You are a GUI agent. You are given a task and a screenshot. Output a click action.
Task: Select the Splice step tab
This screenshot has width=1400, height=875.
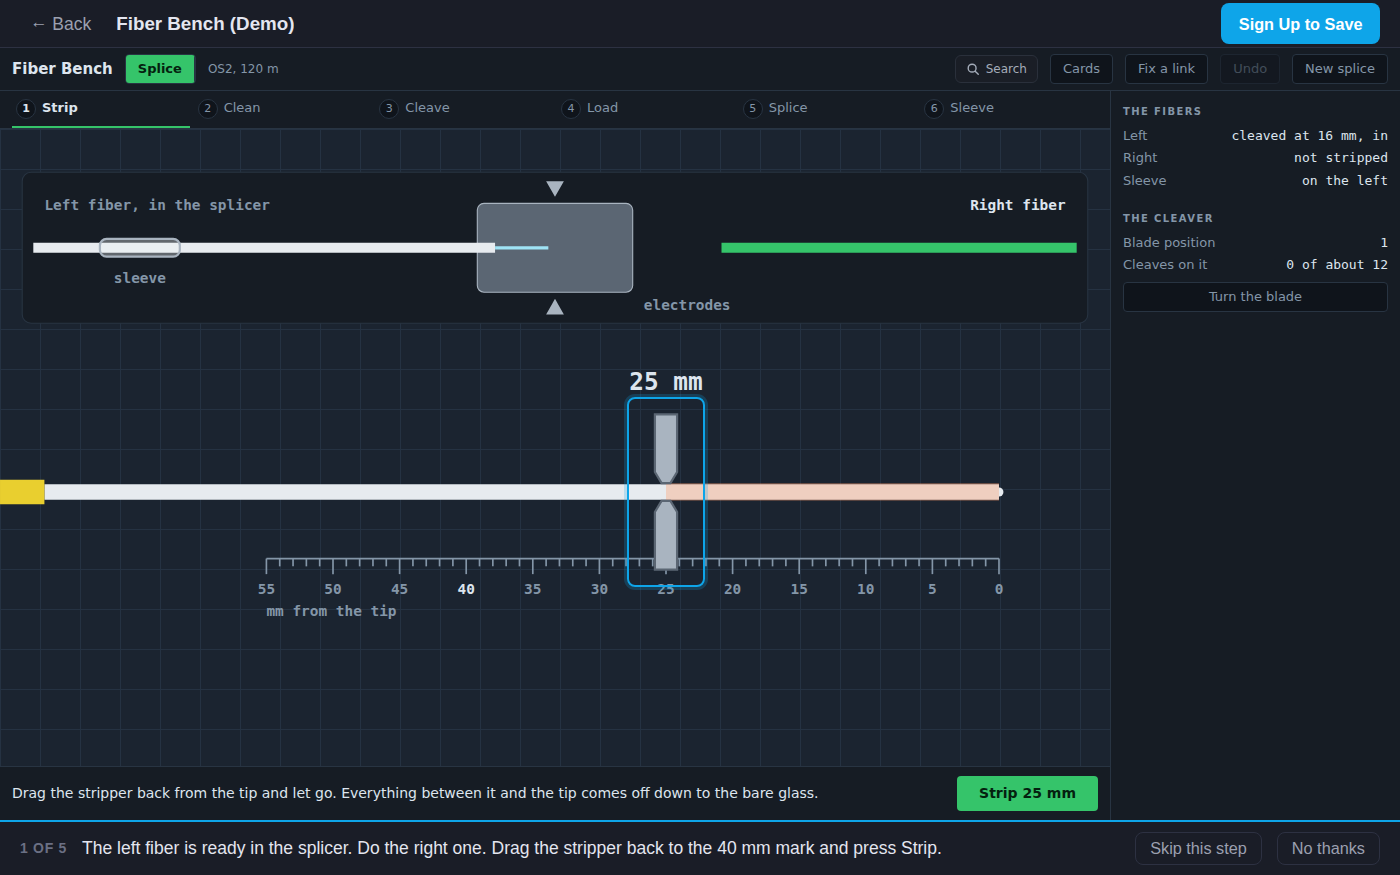coord(827,108)
